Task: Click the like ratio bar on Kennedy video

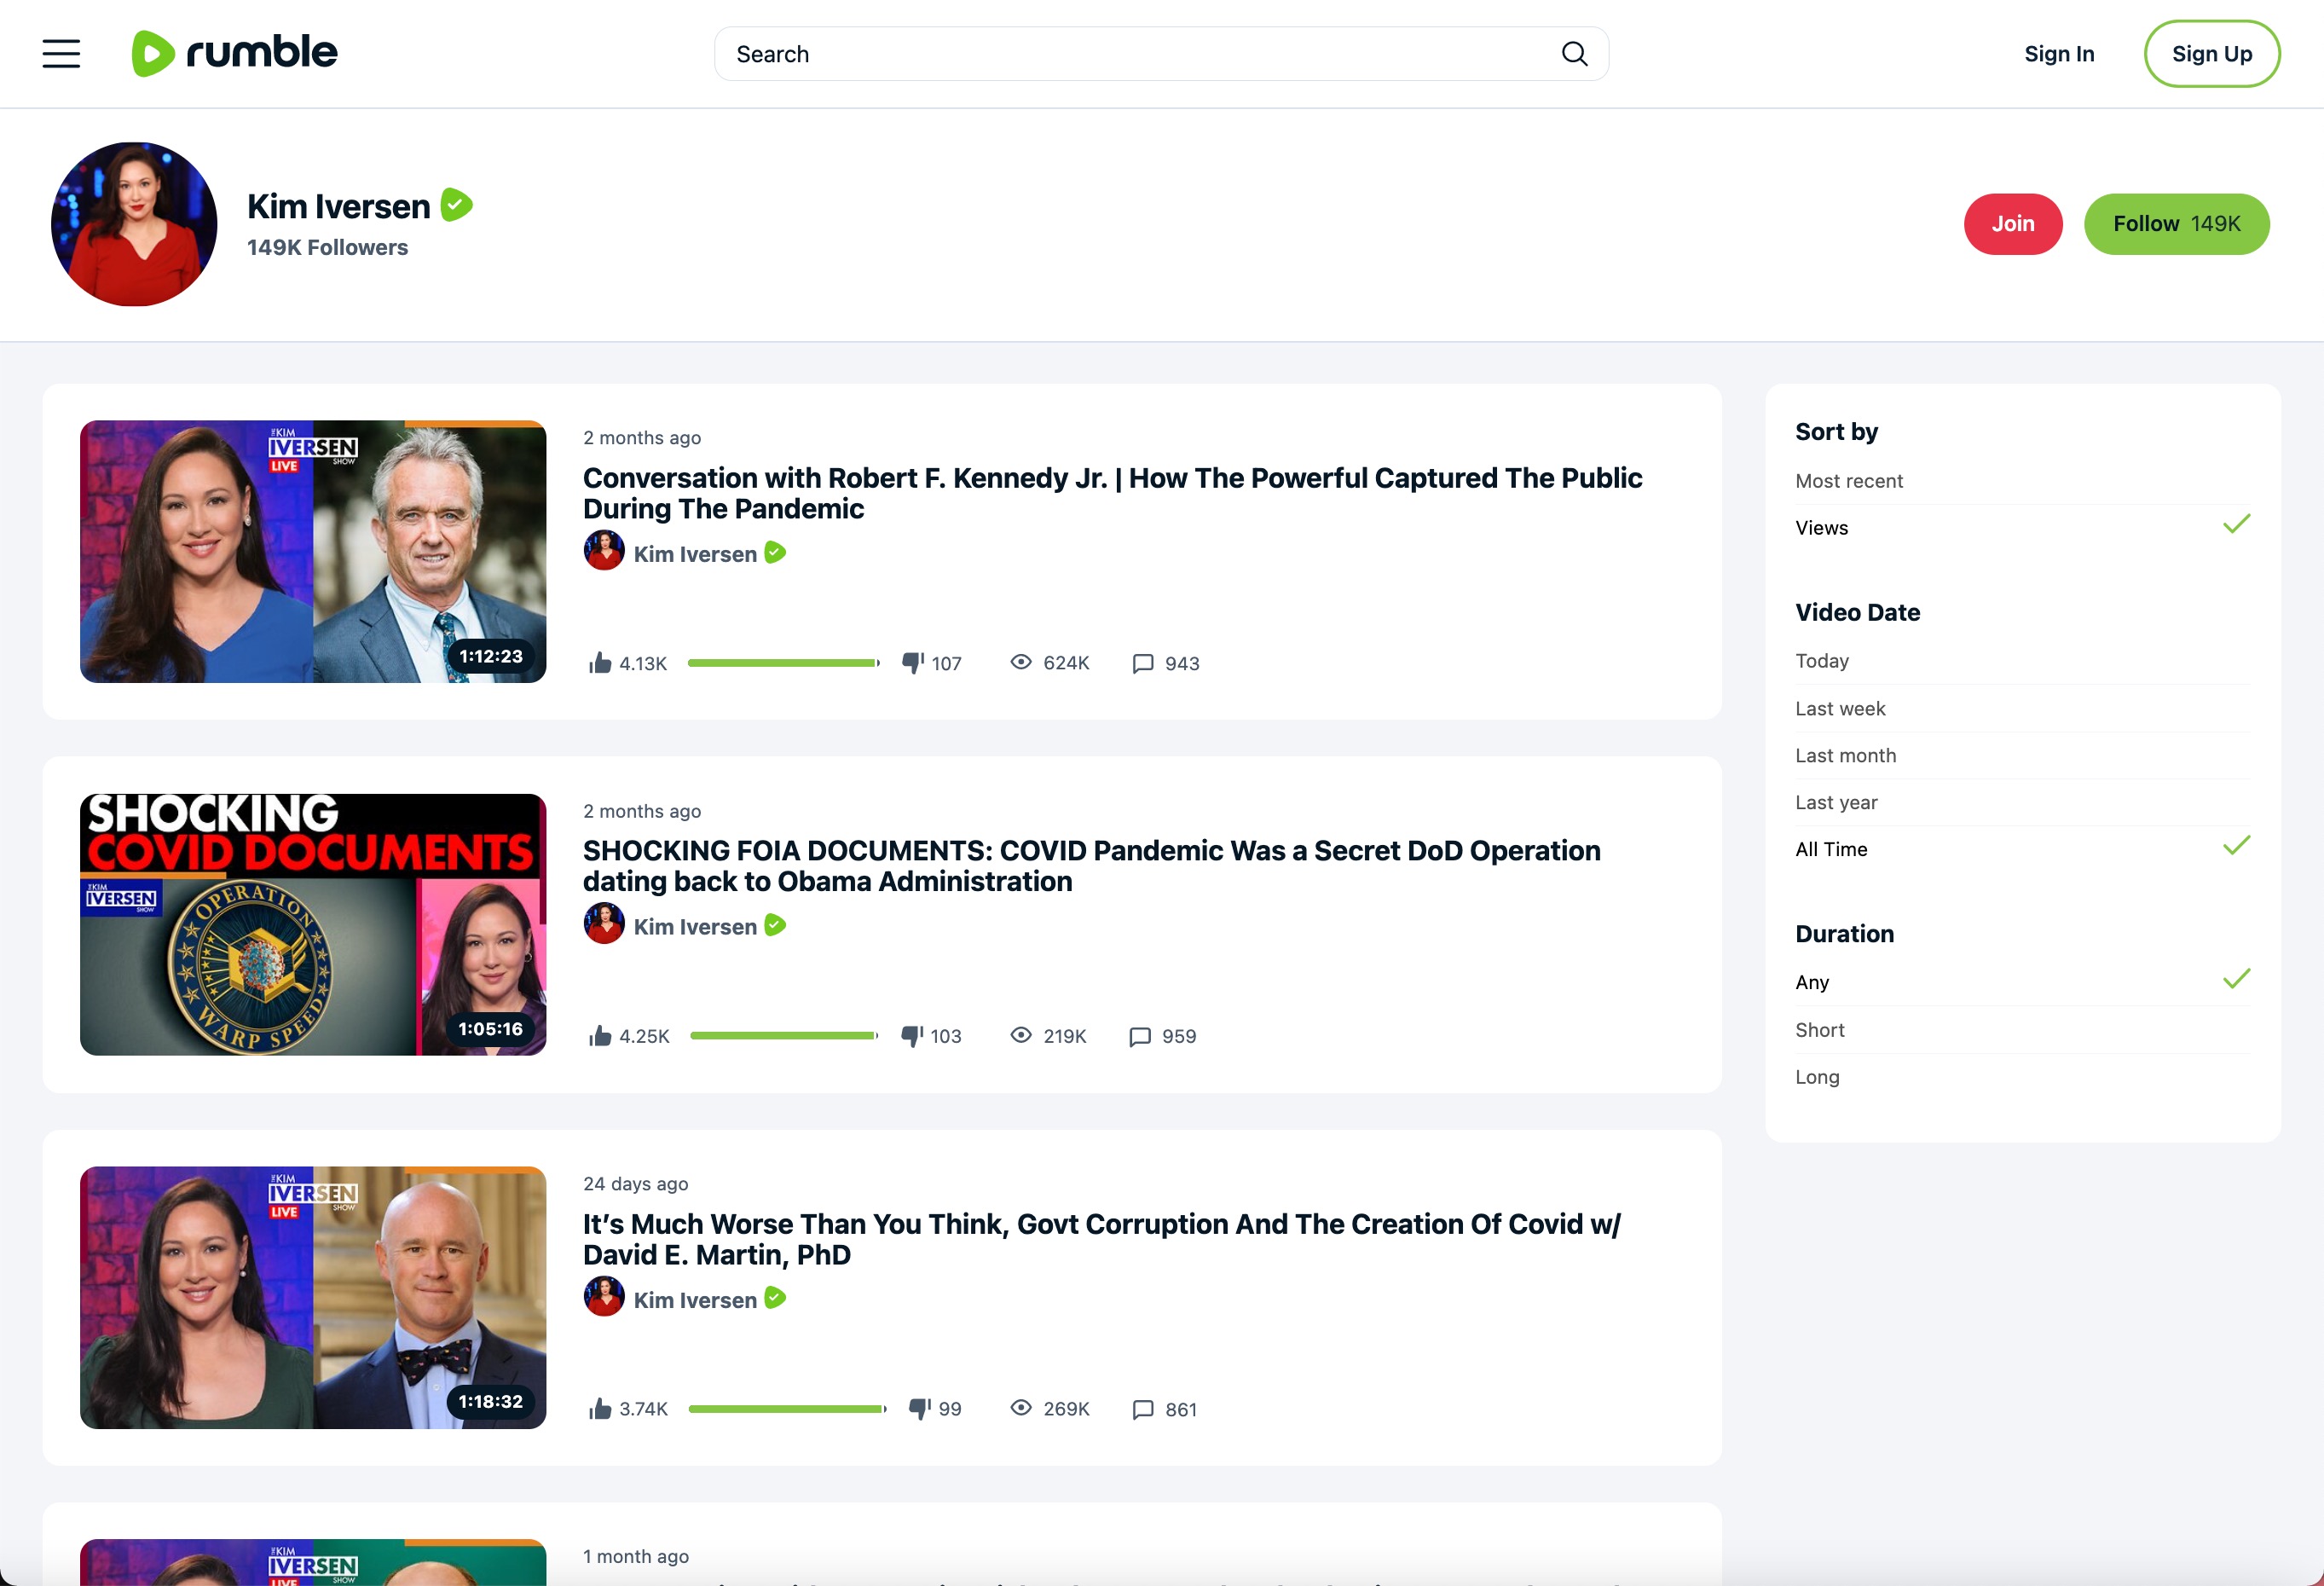Action: click(x=783, y=663)
